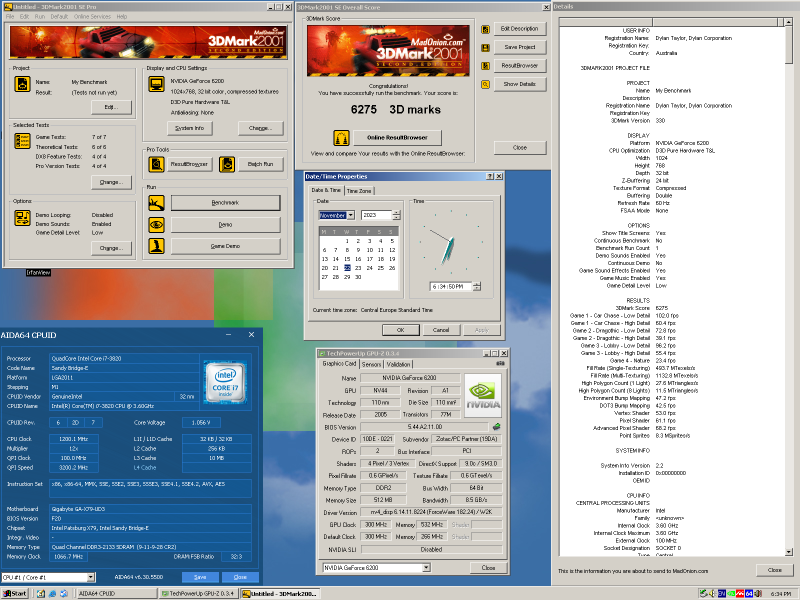The image size is (800, 600).
Task: Click the icon left of Online ResultBrowser button
Action: (341, 138)
